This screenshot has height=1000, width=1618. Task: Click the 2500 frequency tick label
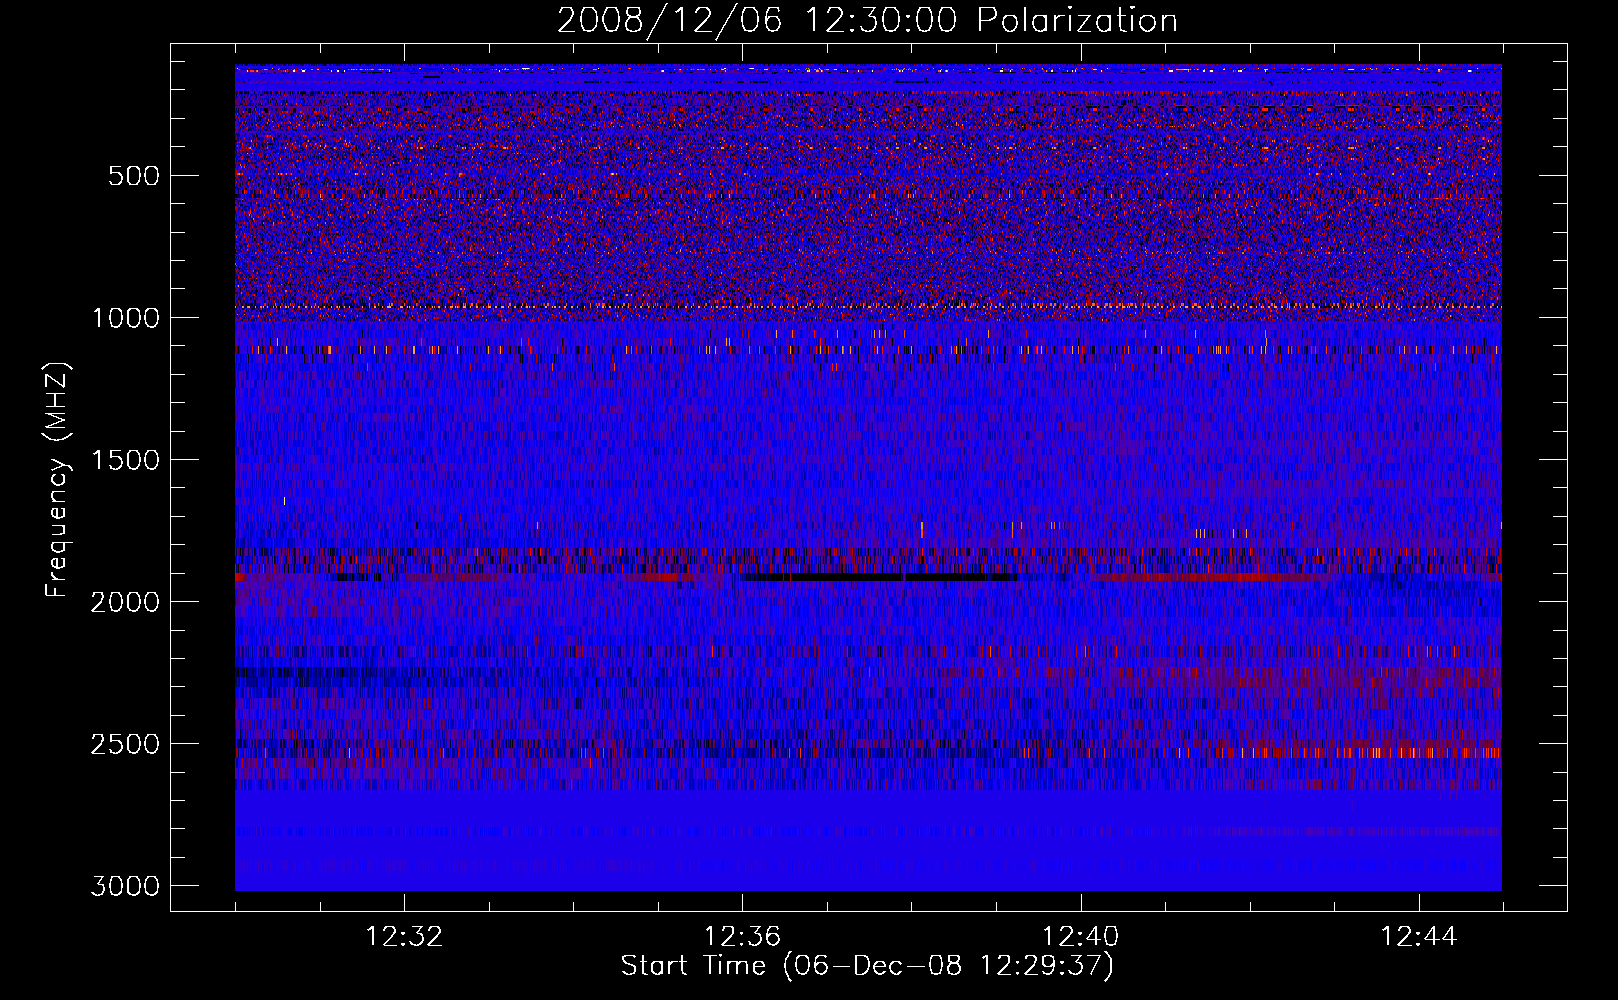pos(125,744)
